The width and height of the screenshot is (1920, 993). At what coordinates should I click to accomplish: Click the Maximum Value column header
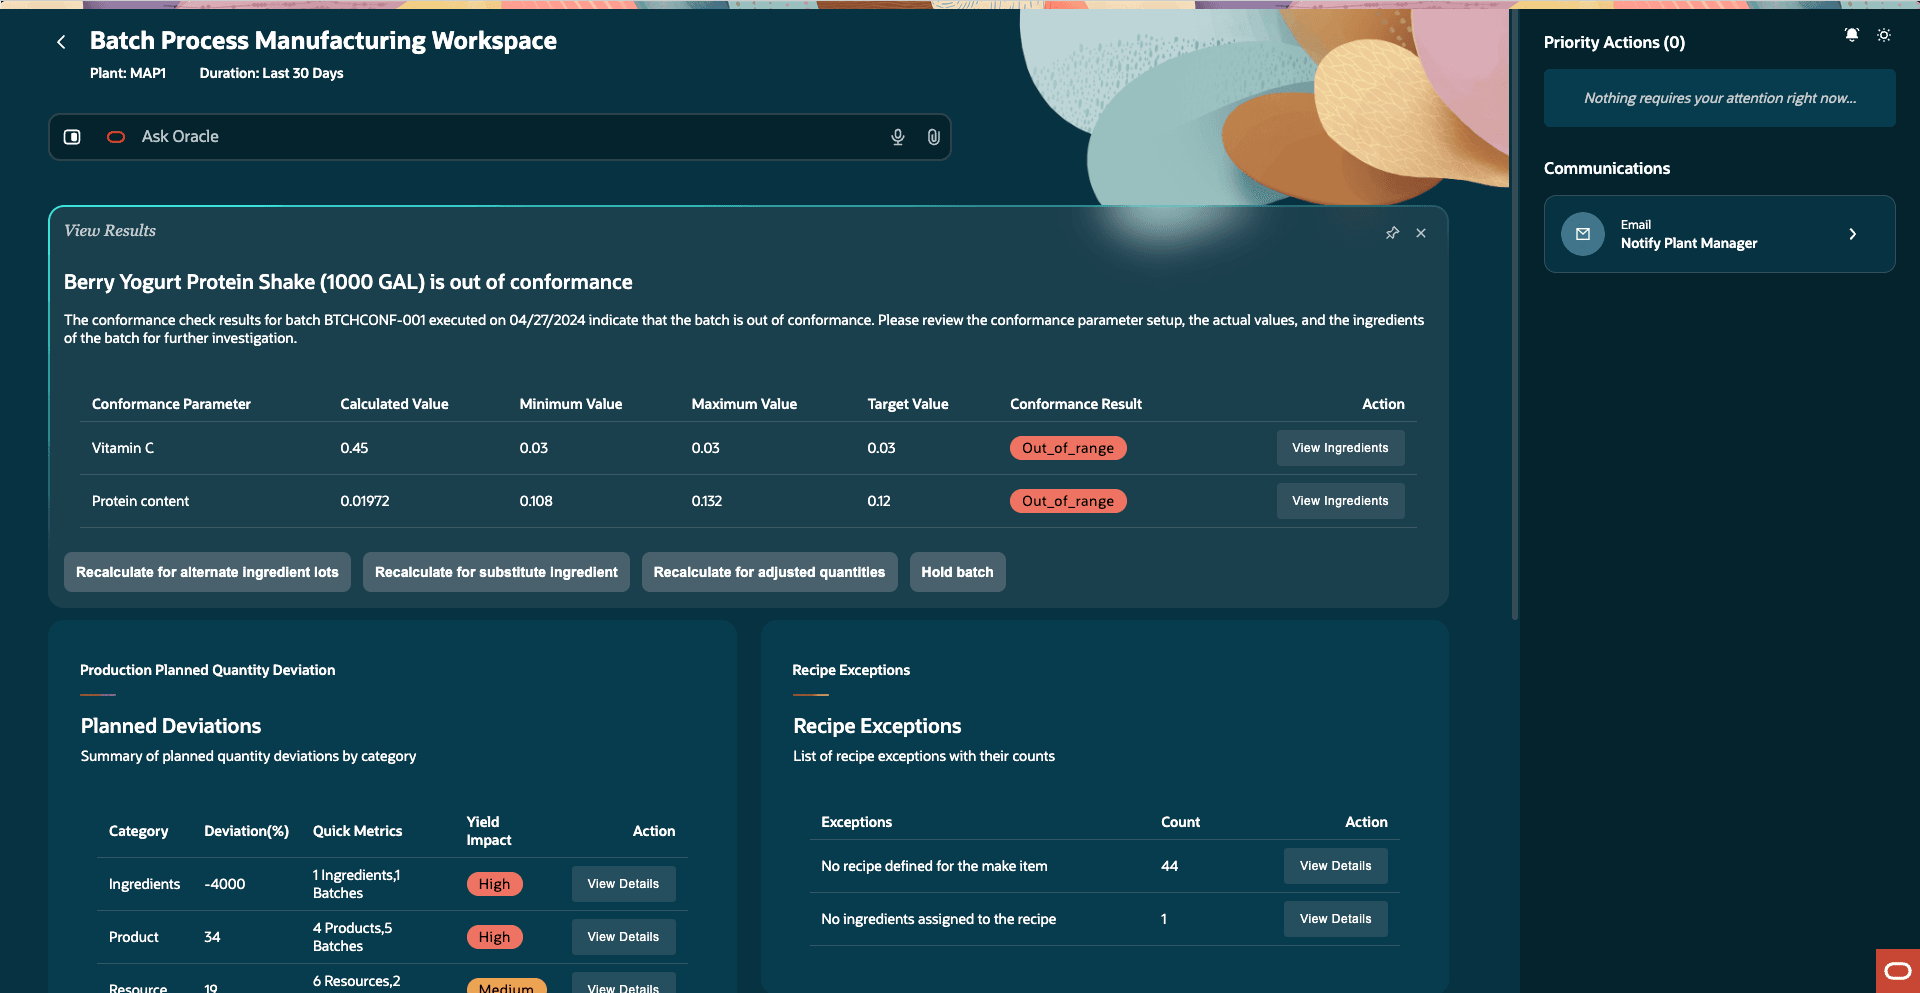pyautogui.click(x=744, y=404)
